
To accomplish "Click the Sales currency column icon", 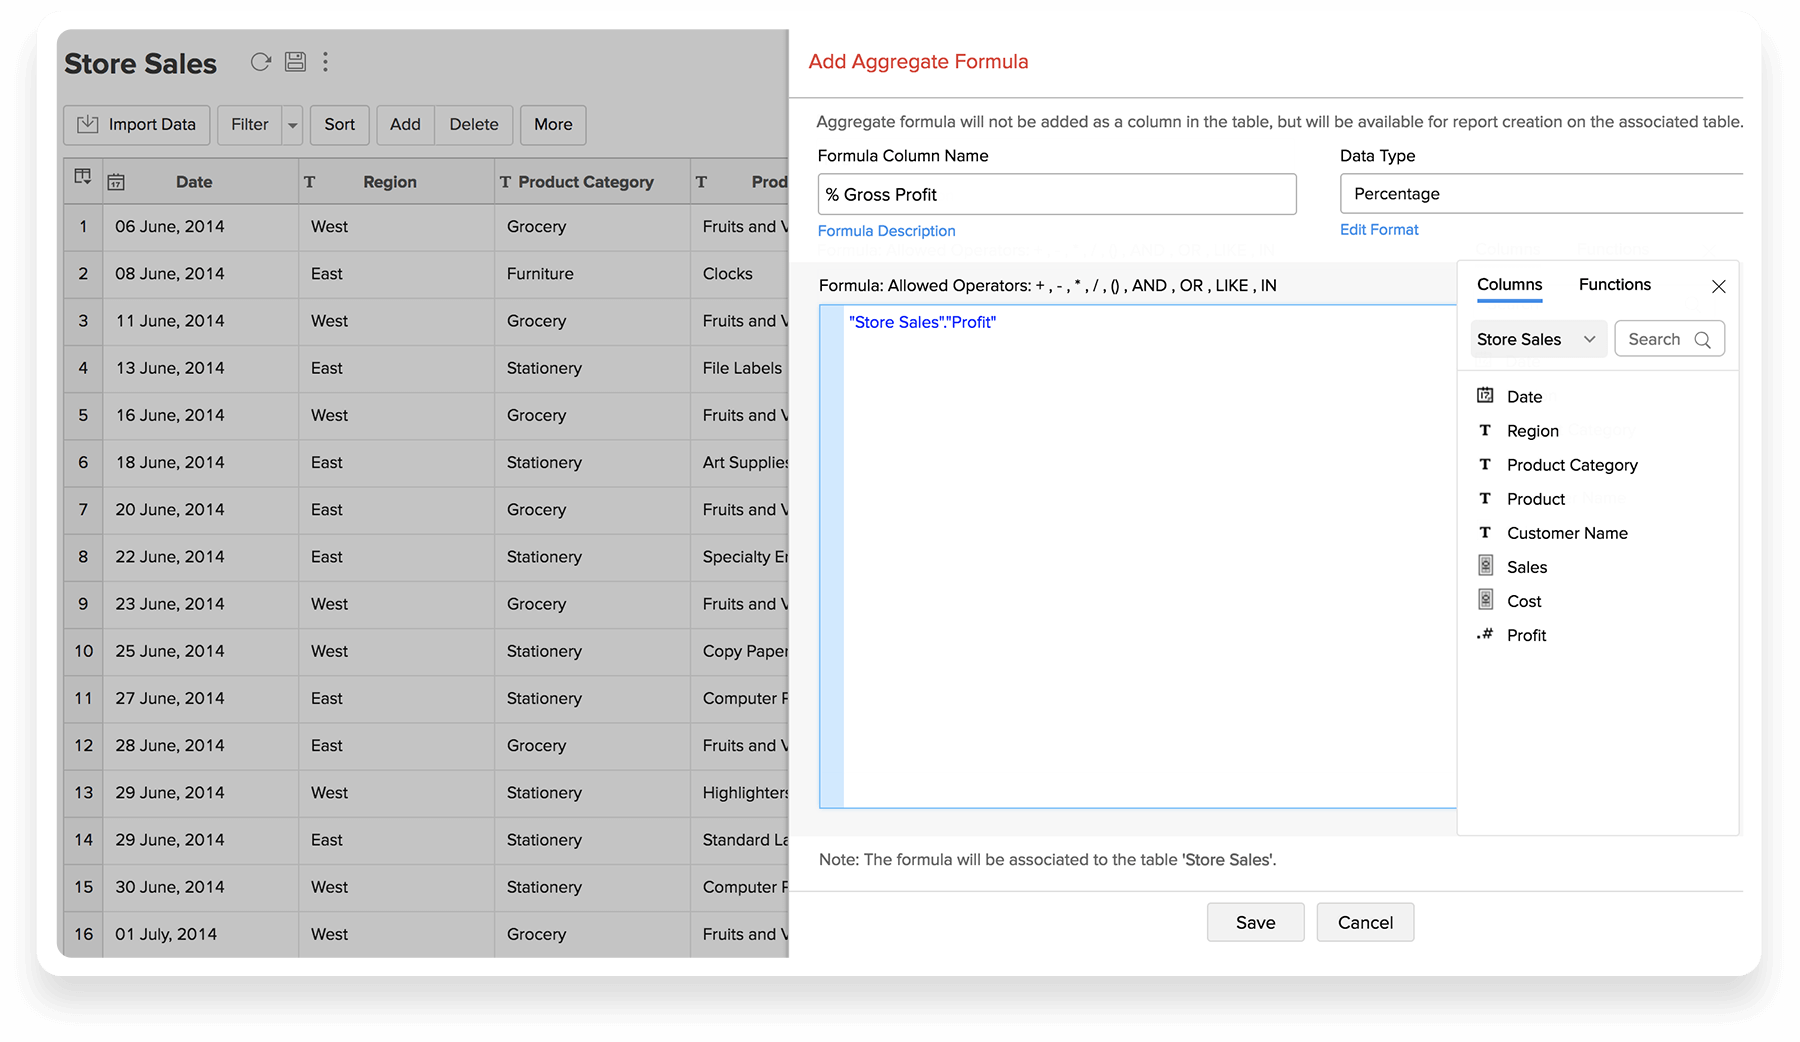I will [1485, 566].
